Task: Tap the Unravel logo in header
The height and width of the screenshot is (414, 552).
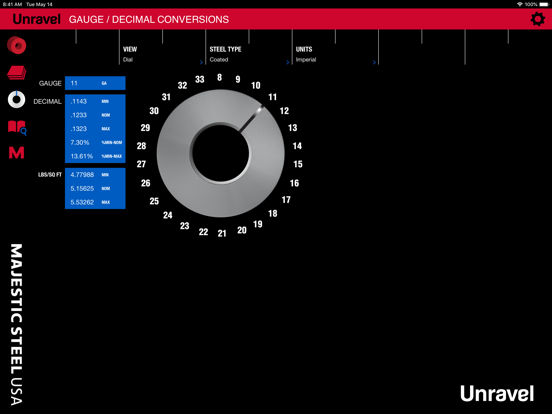Action: pos(37,19)
